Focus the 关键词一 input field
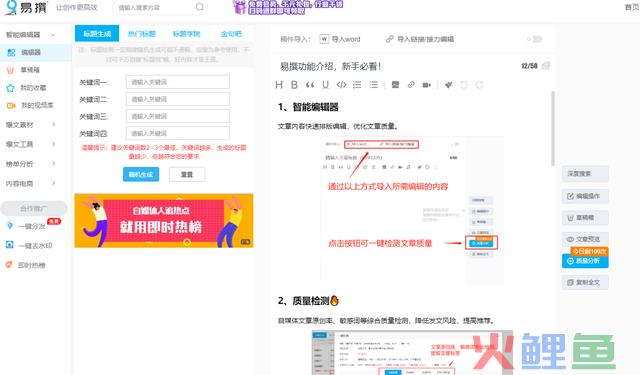 point(178,82)
